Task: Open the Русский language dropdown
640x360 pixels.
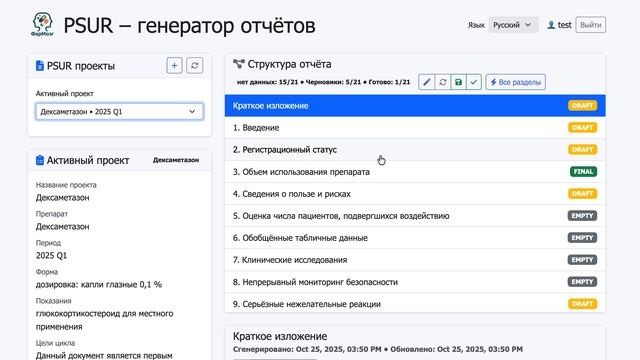Action: pos(513,25)
